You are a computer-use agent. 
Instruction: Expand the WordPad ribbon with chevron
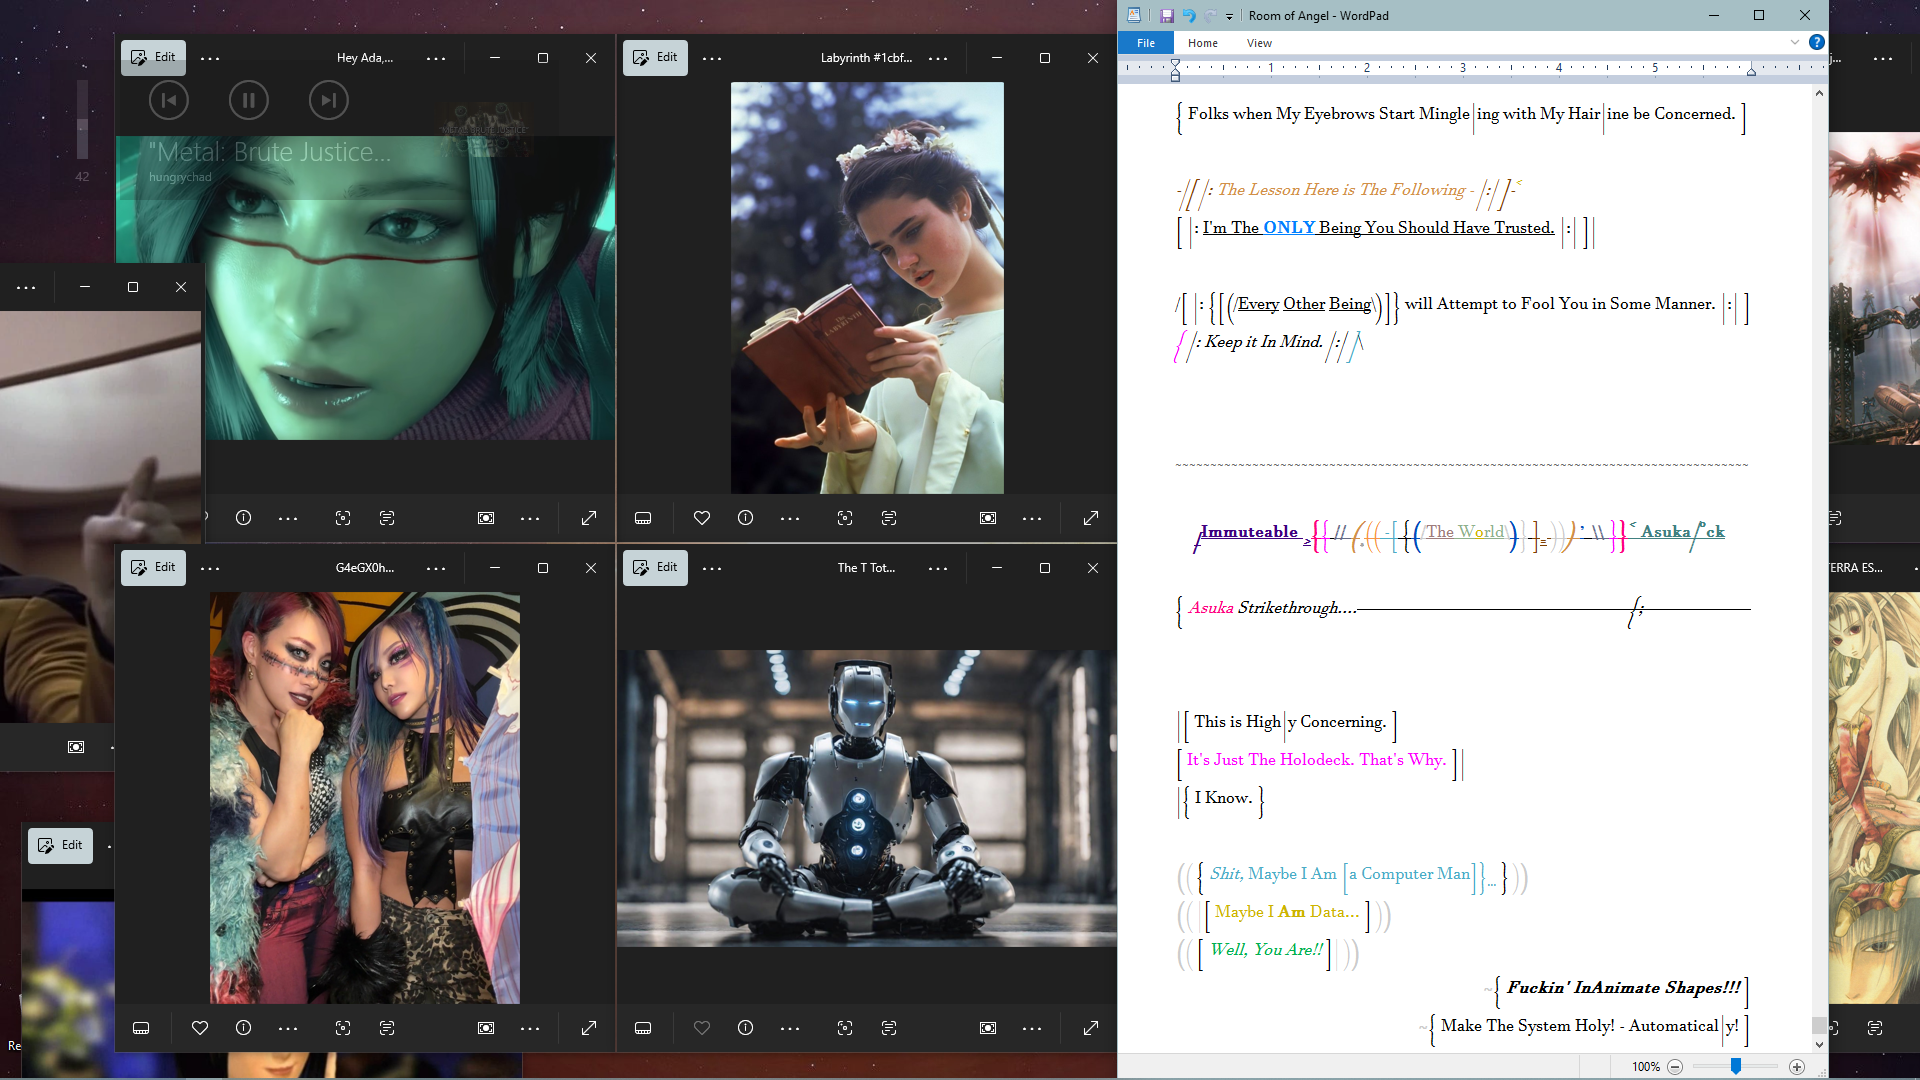(1794, 42)
